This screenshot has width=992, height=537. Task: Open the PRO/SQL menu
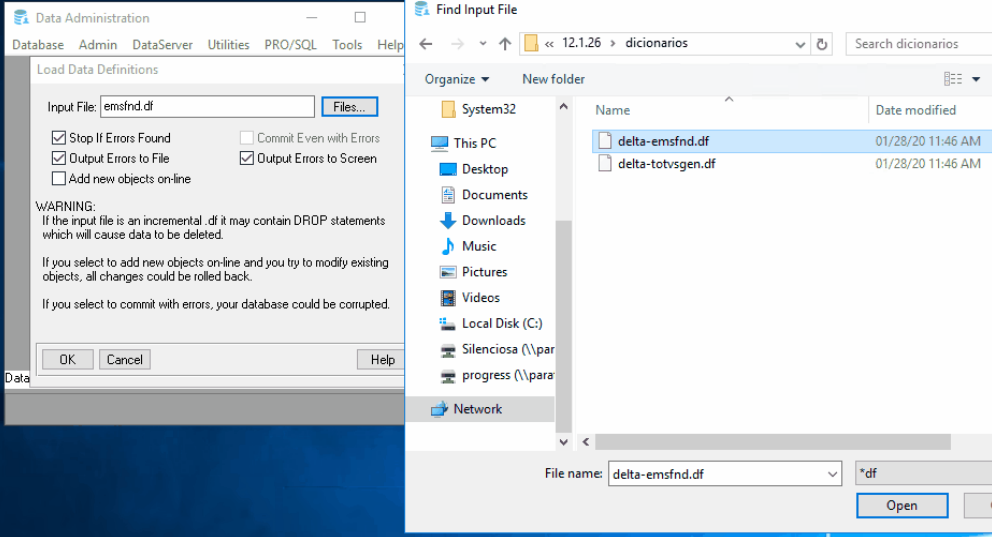click(x=290, y=45)
